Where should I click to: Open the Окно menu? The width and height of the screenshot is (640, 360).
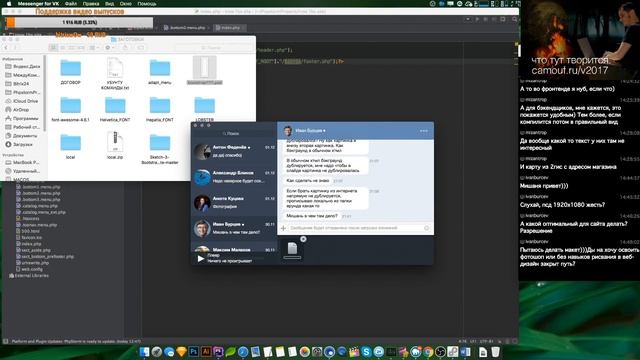(x=125, y=4)
